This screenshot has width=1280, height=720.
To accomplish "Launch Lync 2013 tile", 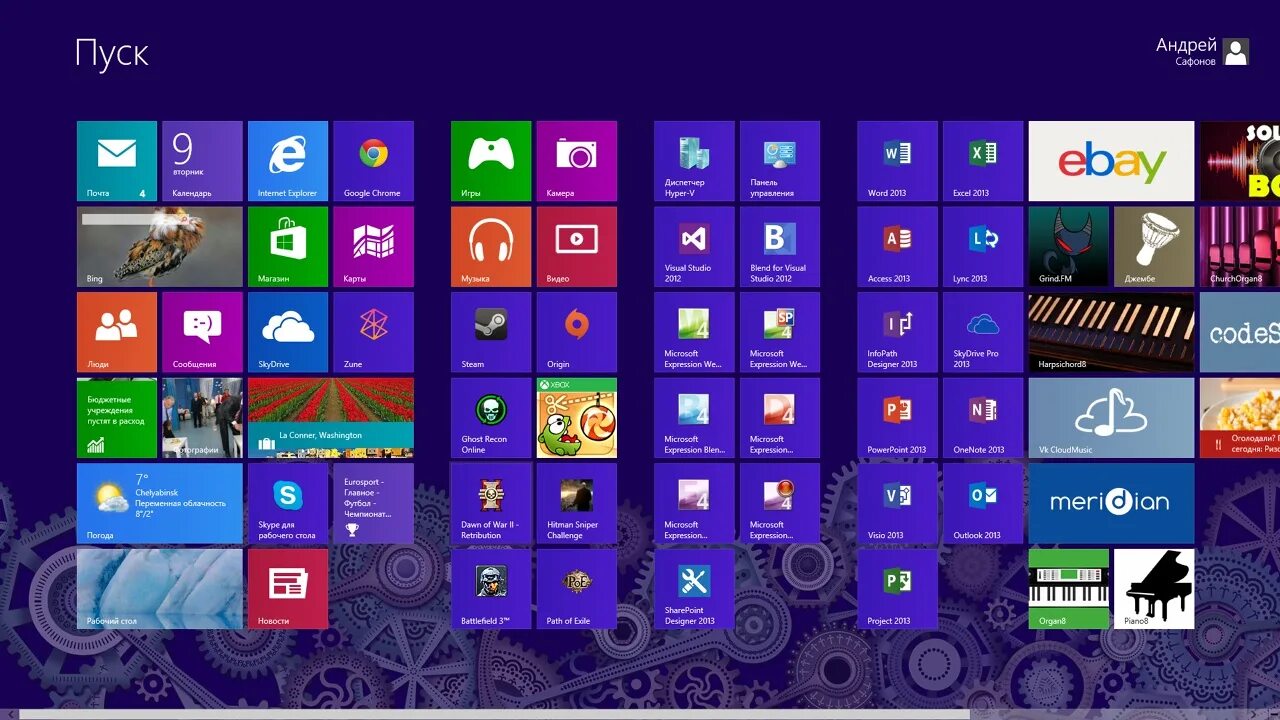I will coord(983,247).
